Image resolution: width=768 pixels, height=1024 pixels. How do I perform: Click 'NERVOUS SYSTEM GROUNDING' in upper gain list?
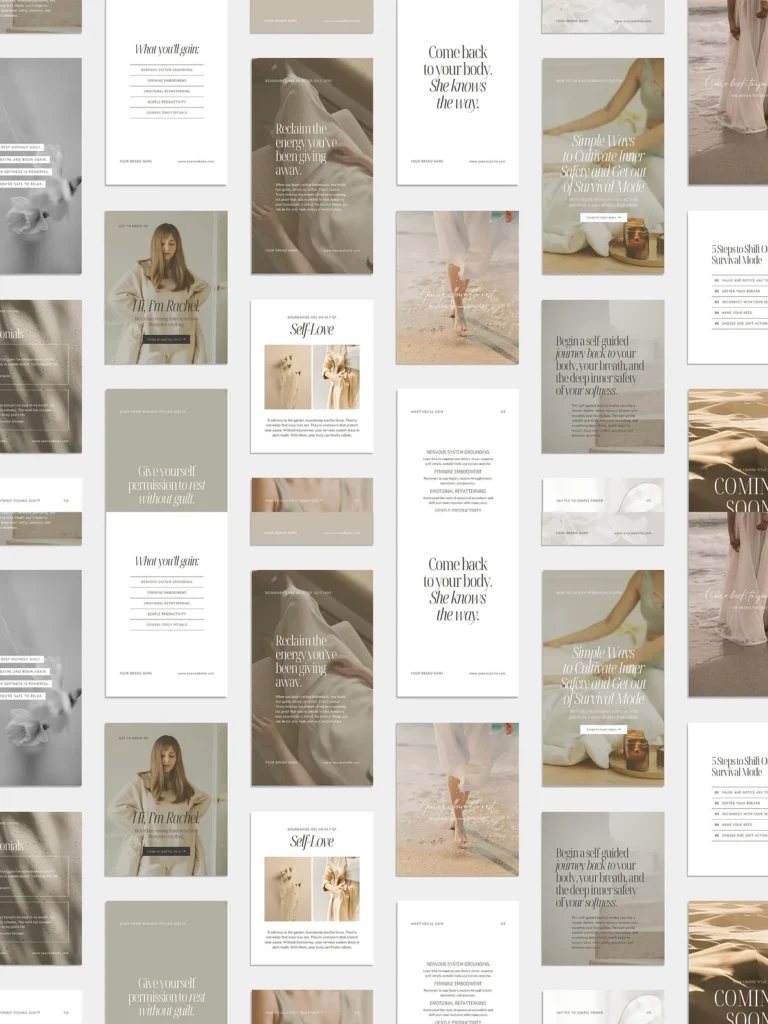coord(167,70)
